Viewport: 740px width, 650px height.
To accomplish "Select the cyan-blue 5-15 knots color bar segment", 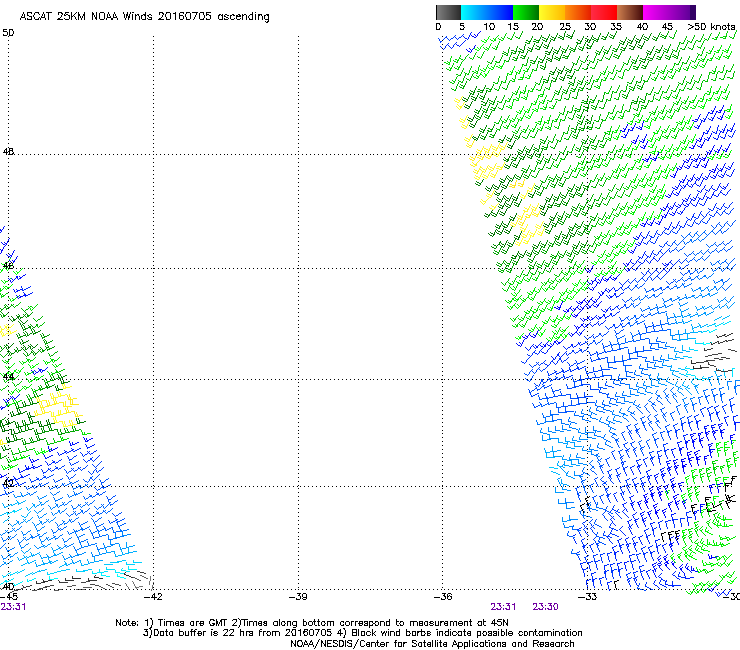I will 487,12.
